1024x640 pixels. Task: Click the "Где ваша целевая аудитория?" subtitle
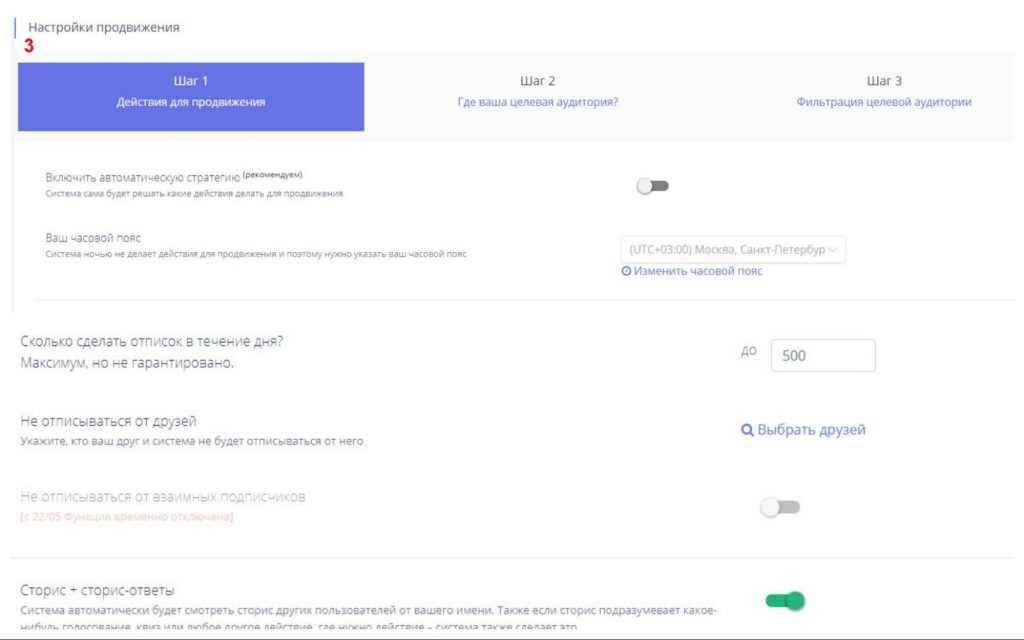coord(538,102)
